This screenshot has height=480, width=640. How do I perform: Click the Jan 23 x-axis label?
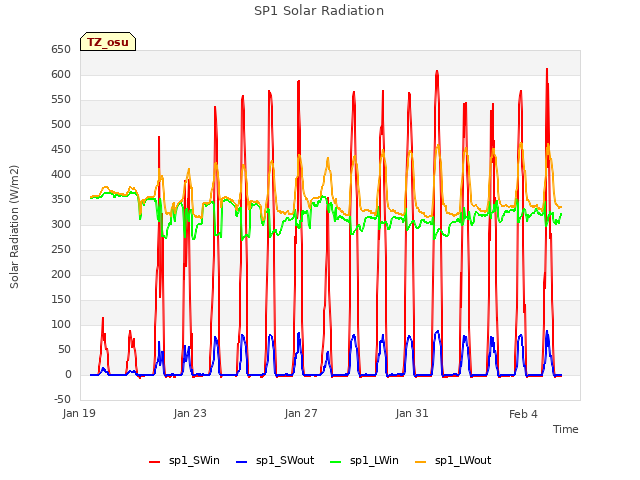[190, 413]
